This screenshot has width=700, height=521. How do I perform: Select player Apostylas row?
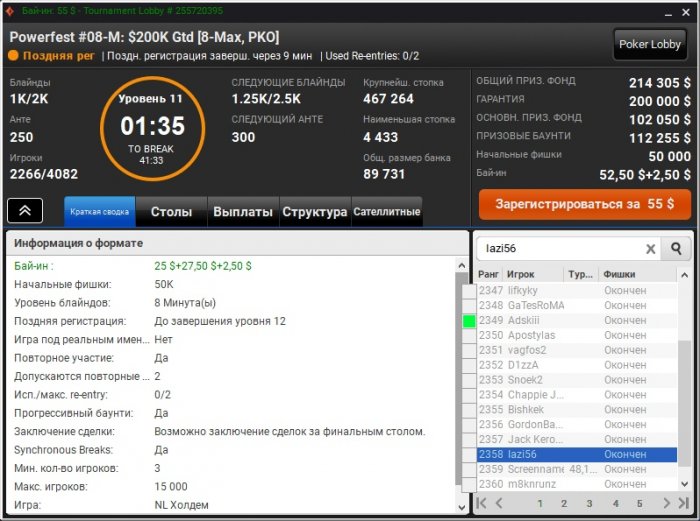[577, 335]
